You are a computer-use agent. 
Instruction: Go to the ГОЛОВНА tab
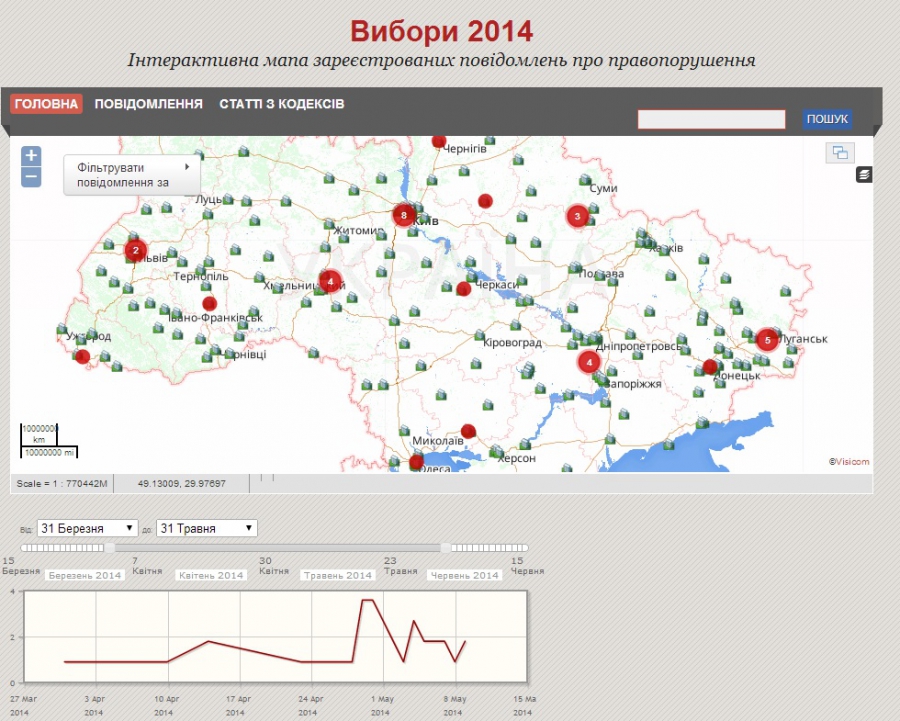point(46,104)
